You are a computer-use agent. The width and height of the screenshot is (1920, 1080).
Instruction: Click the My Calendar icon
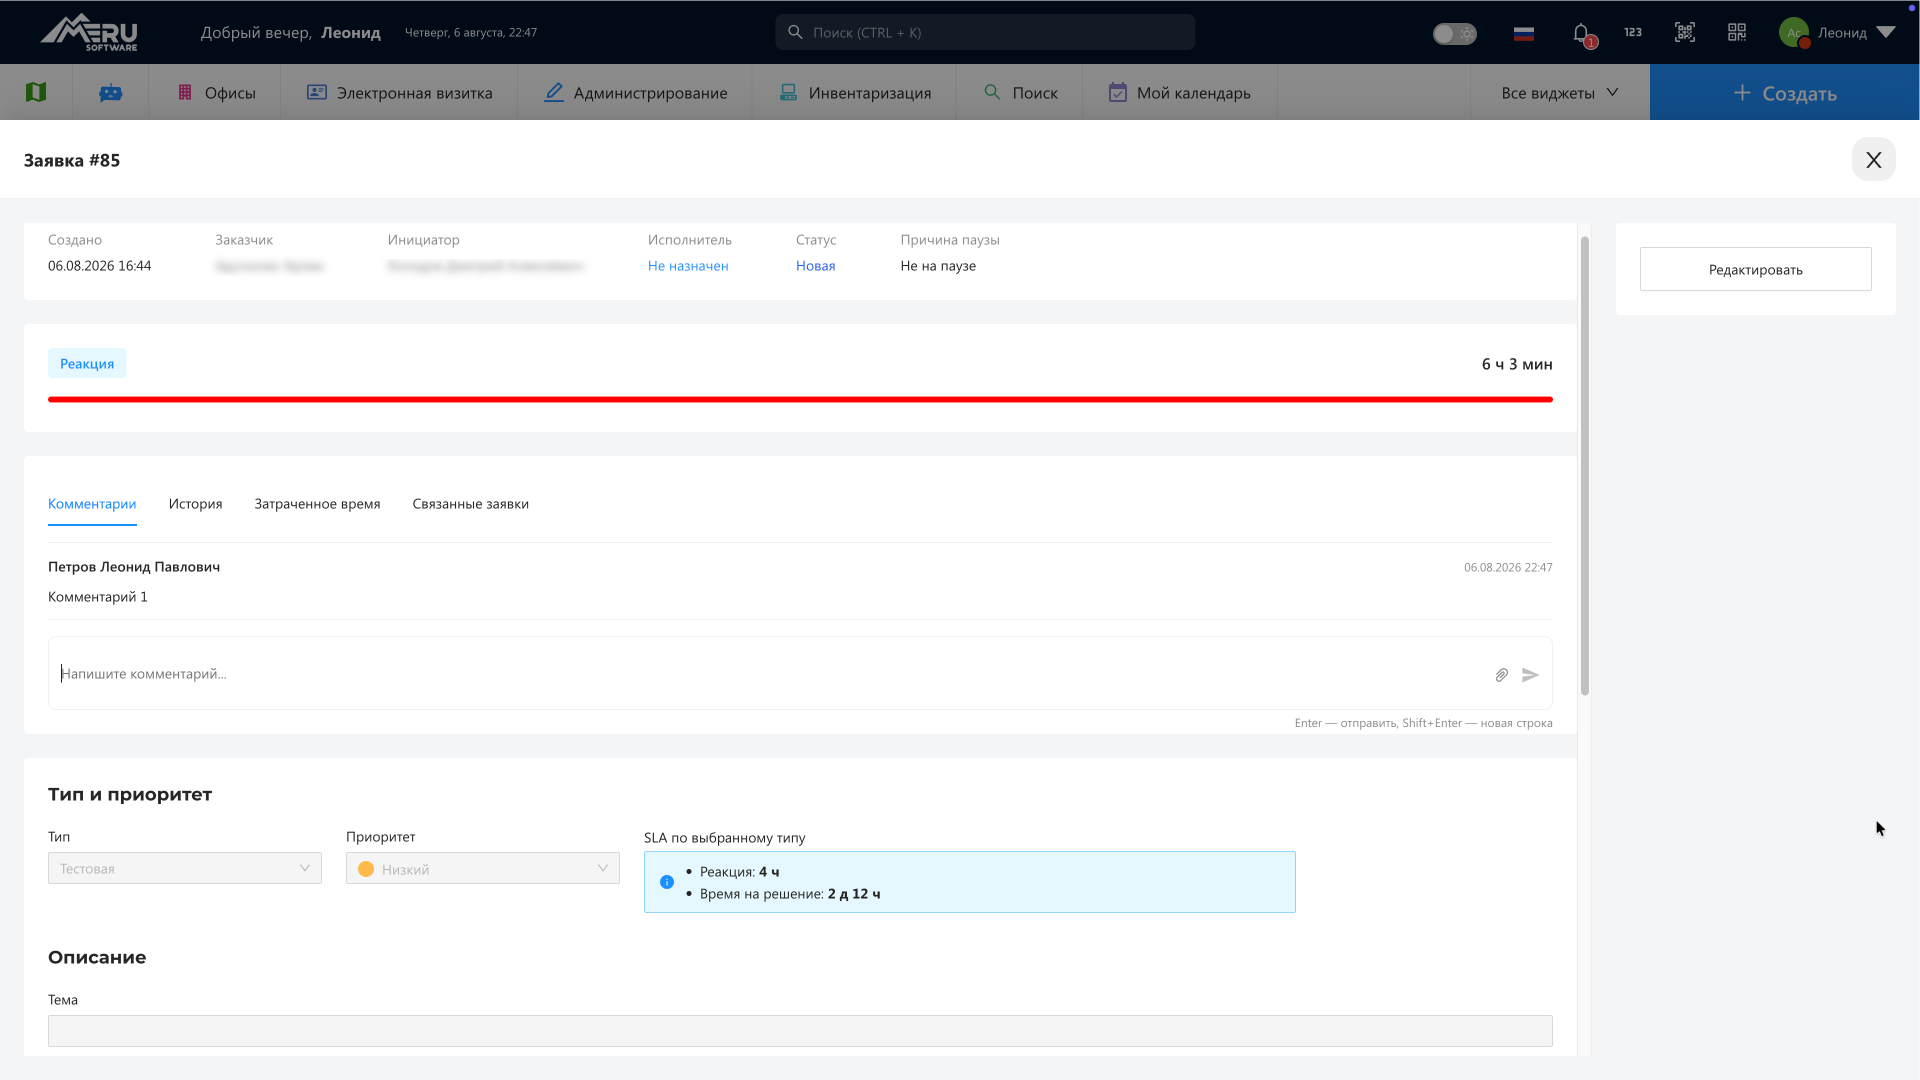click(x=1118, y=92)
